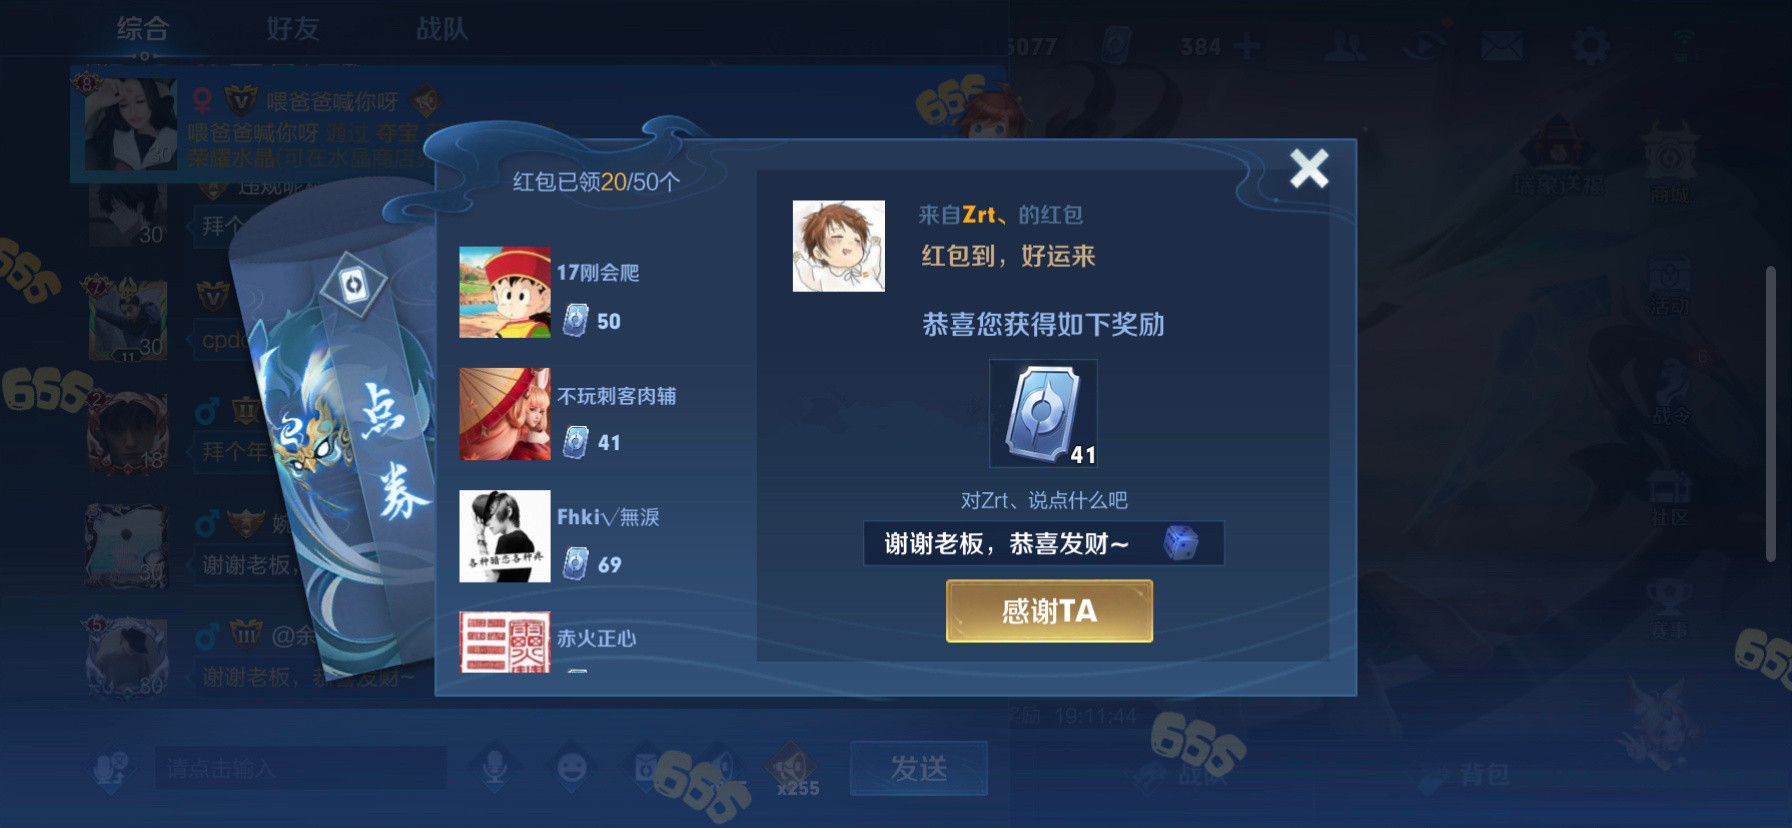Open sender Zrt's avatar
Image resolution: width=1792 pixels, height=828 pixels.
coord(838,246)
